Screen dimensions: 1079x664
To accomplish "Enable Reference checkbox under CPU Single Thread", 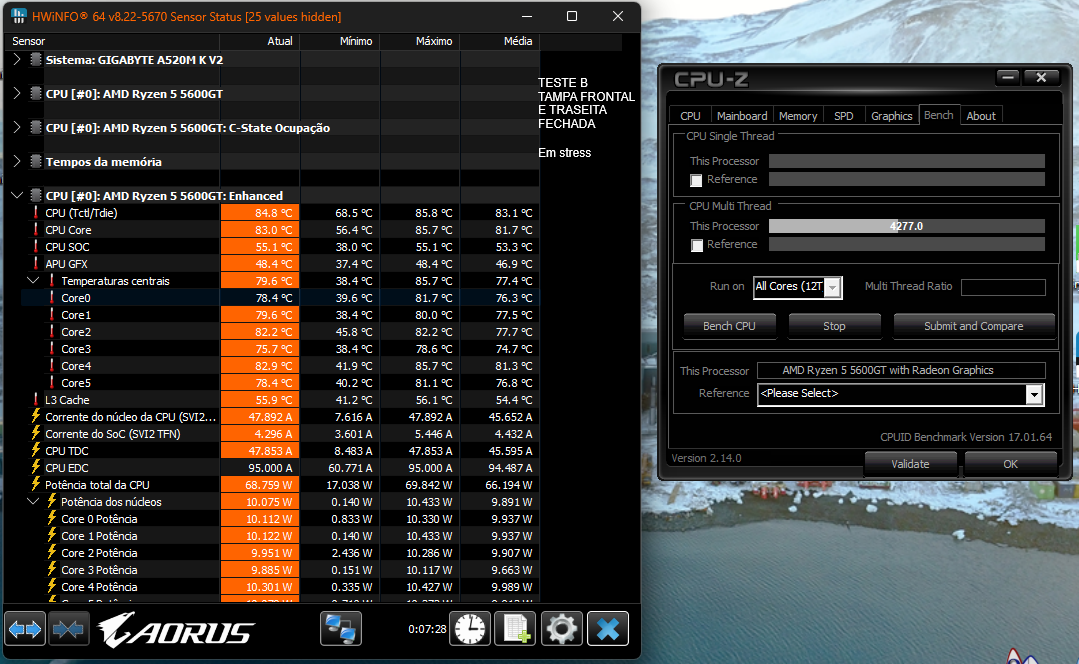I will click(x=696, y=180).
